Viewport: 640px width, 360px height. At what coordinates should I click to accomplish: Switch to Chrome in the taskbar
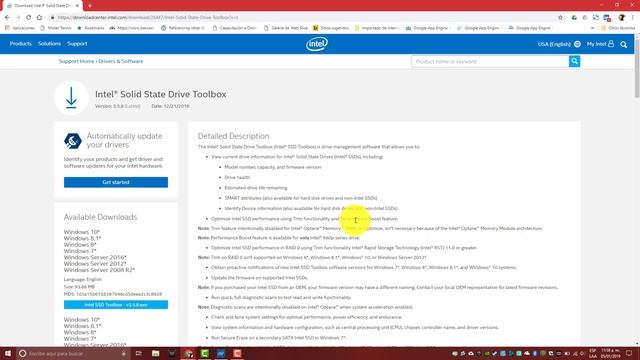click(188, 353)
